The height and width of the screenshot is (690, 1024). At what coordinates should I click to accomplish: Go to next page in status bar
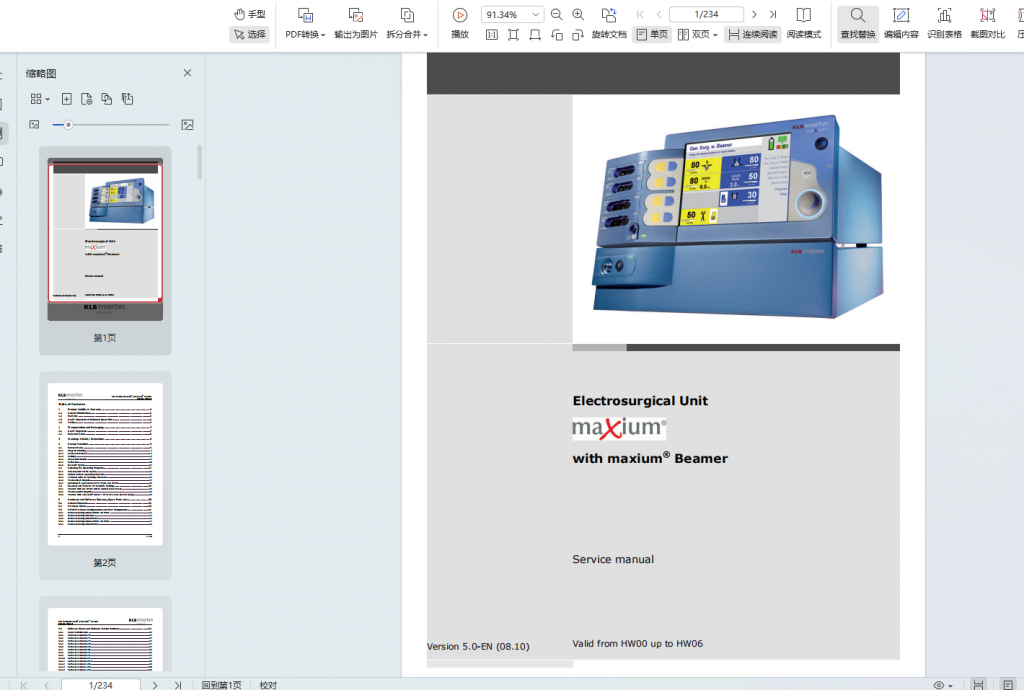pos(155,685)
